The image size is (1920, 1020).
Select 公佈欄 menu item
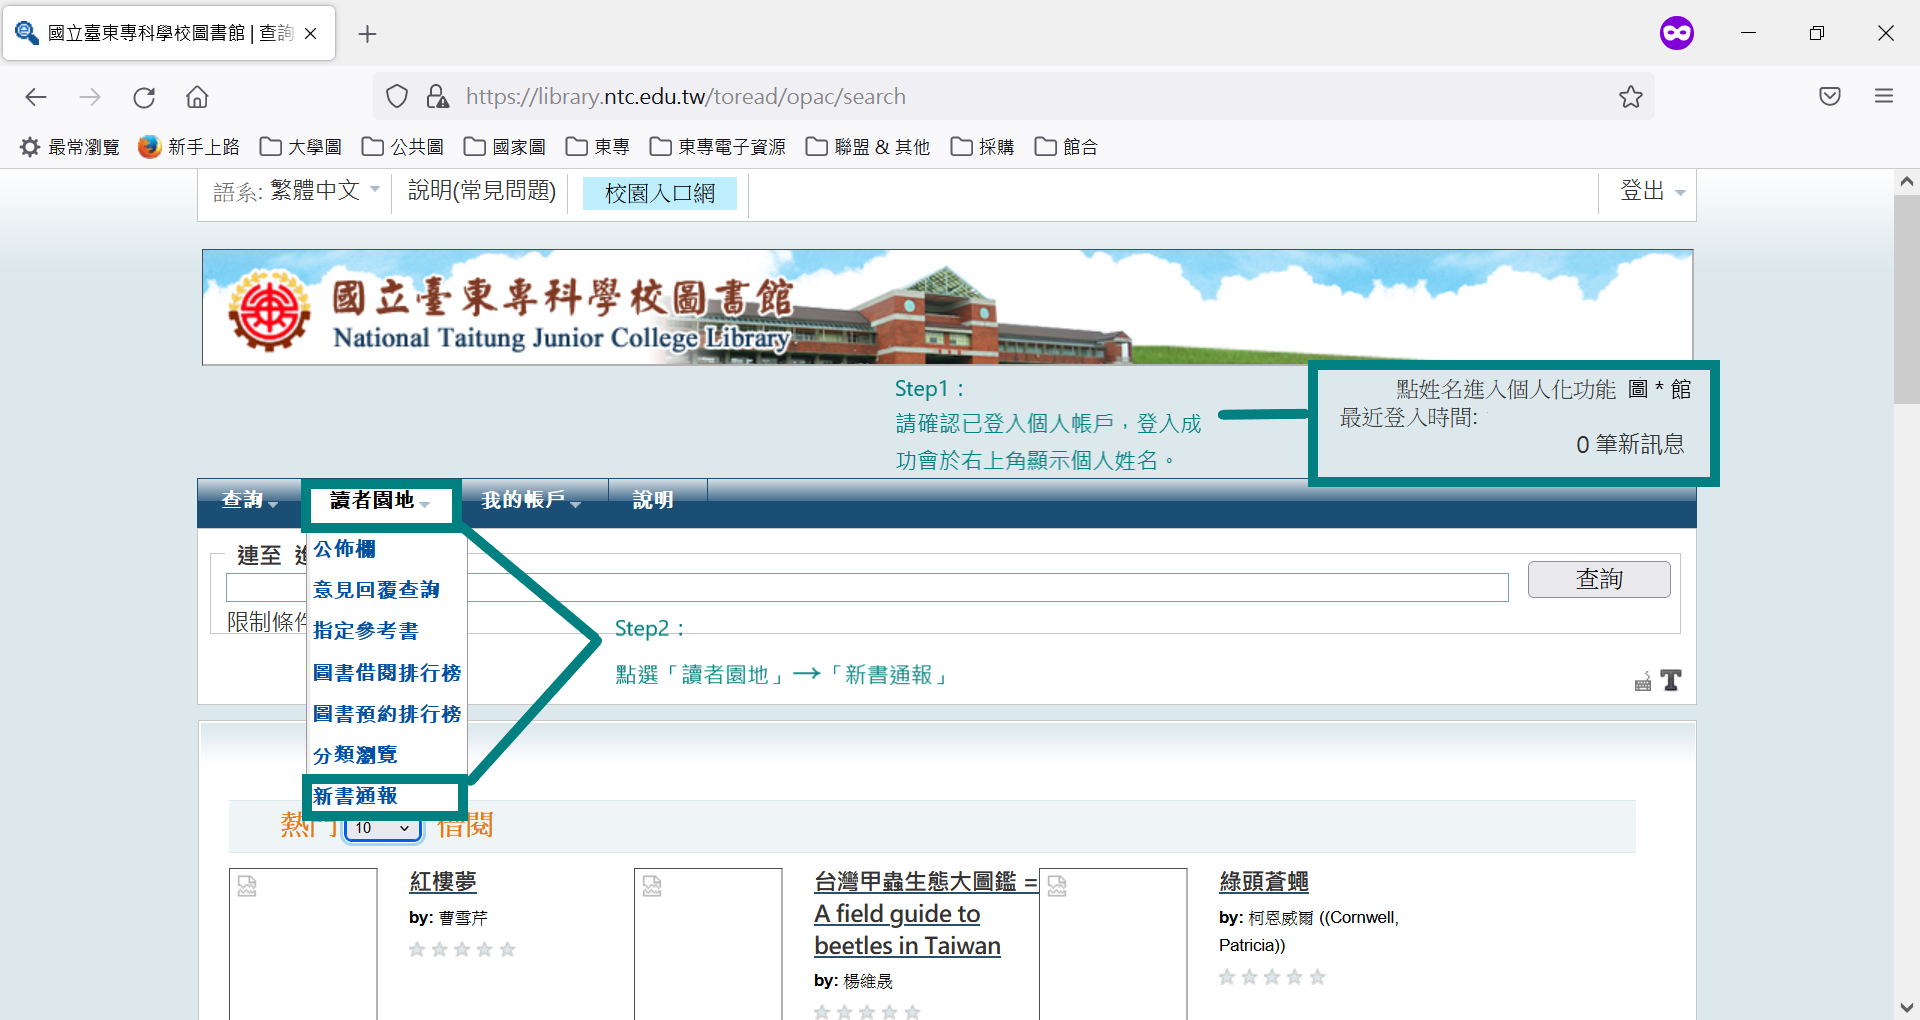click(x=345, y=549)
